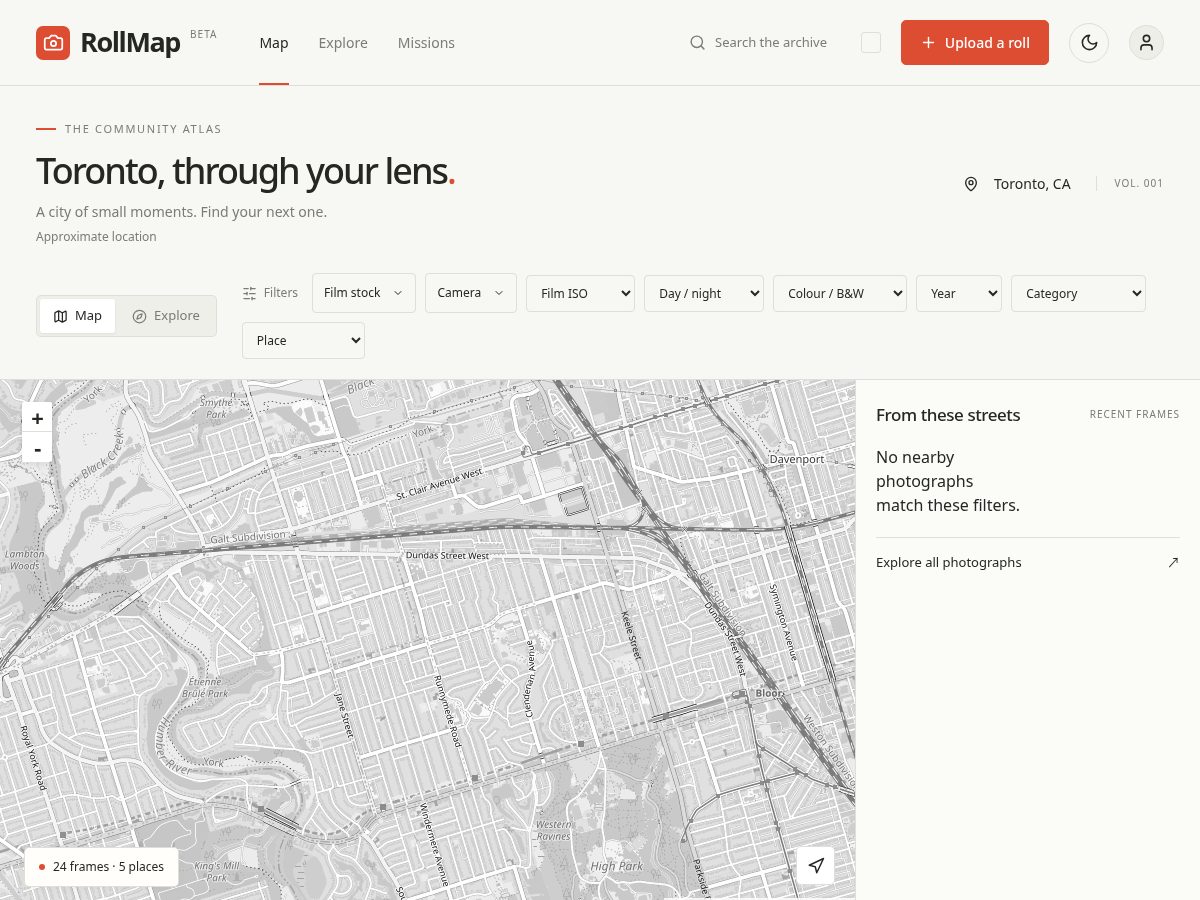The height and width of the screenshot is (900, 1200).
Task: Click the Lambton Woods map label
Action: pyautogui.click(x=24, y=559)
